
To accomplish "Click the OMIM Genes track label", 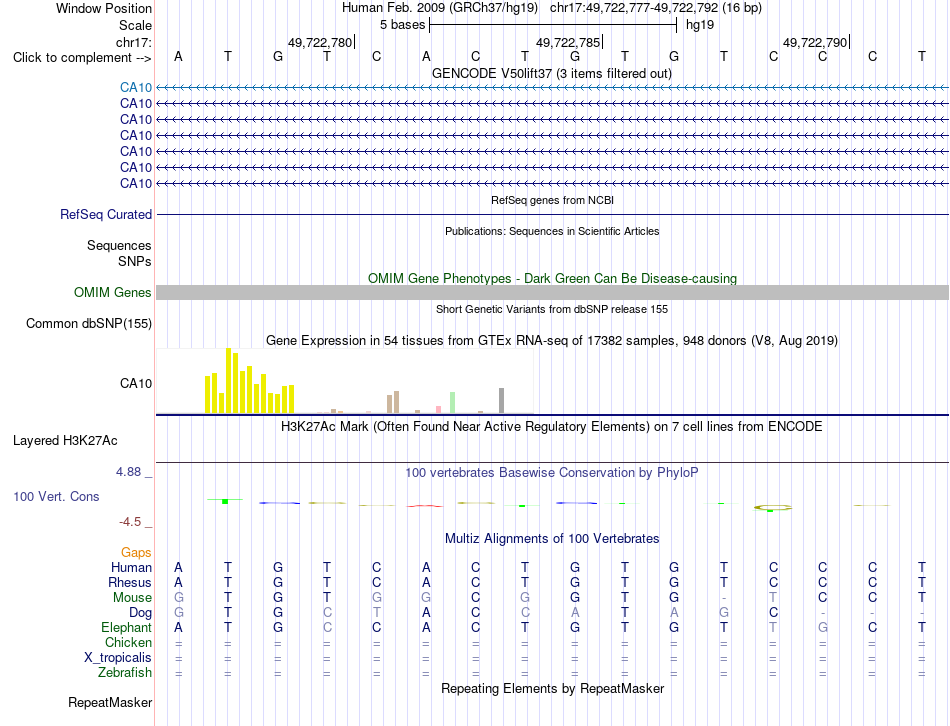I will (112, 293).
